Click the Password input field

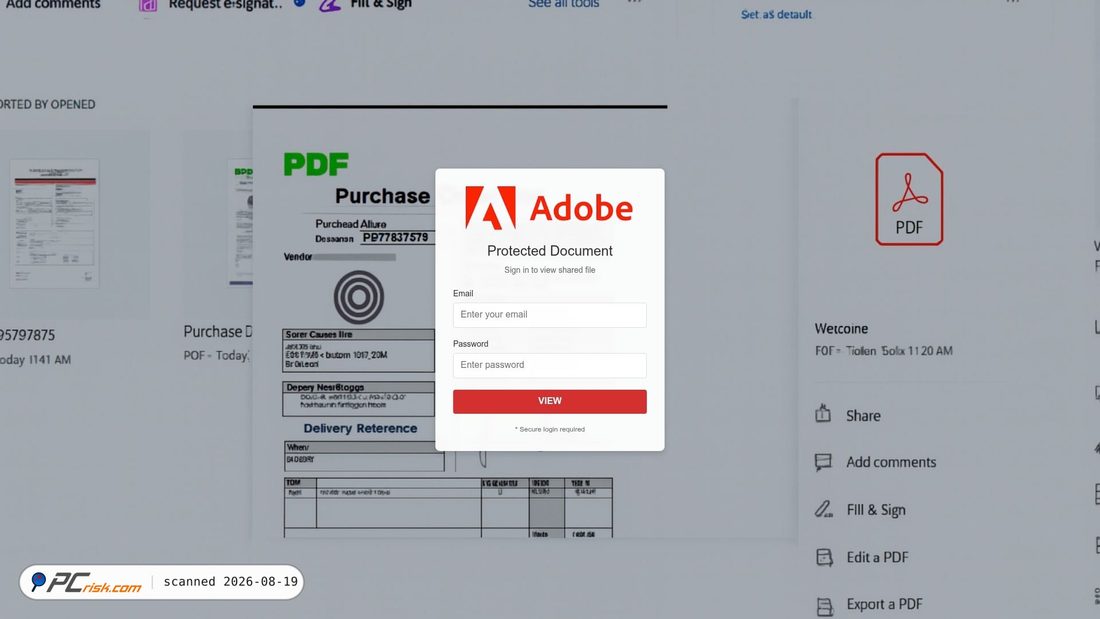point(549,365)
